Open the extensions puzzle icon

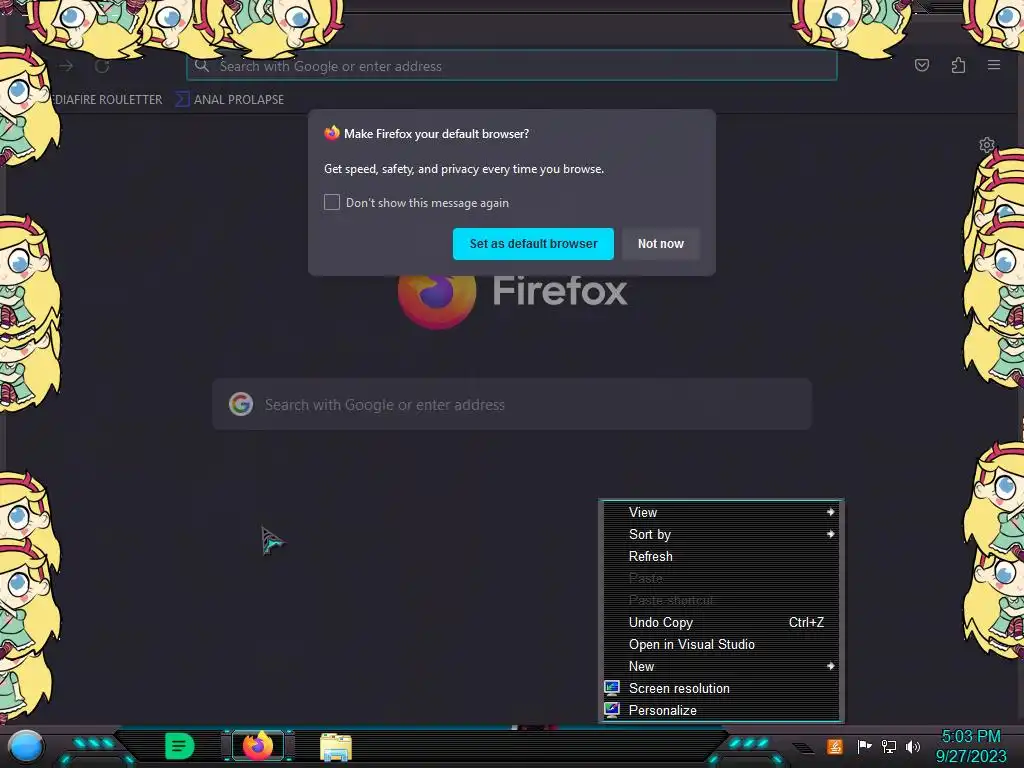pyautogui.click(x=958, y=65)
